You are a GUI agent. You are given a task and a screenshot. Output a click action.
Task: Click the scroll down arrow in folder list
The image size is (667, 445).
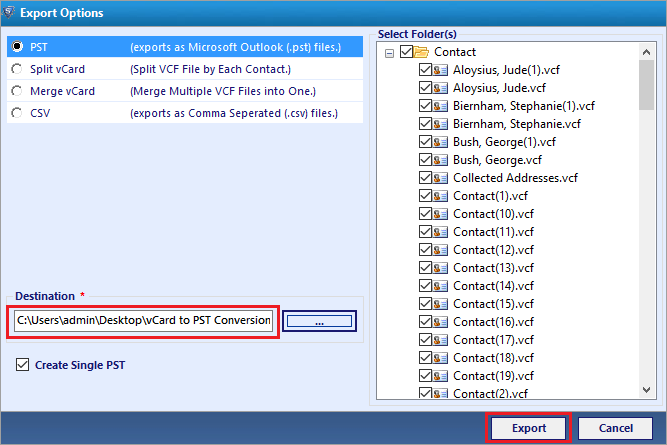pos(647,390)
